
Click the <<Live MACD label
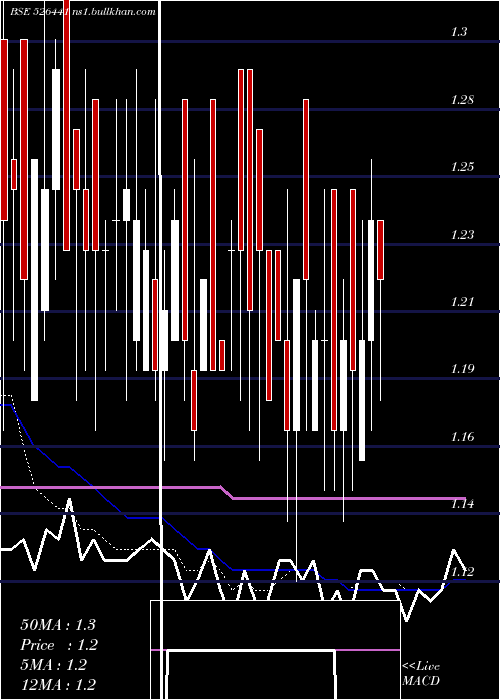pyautogui.click(x=421, y=673)
